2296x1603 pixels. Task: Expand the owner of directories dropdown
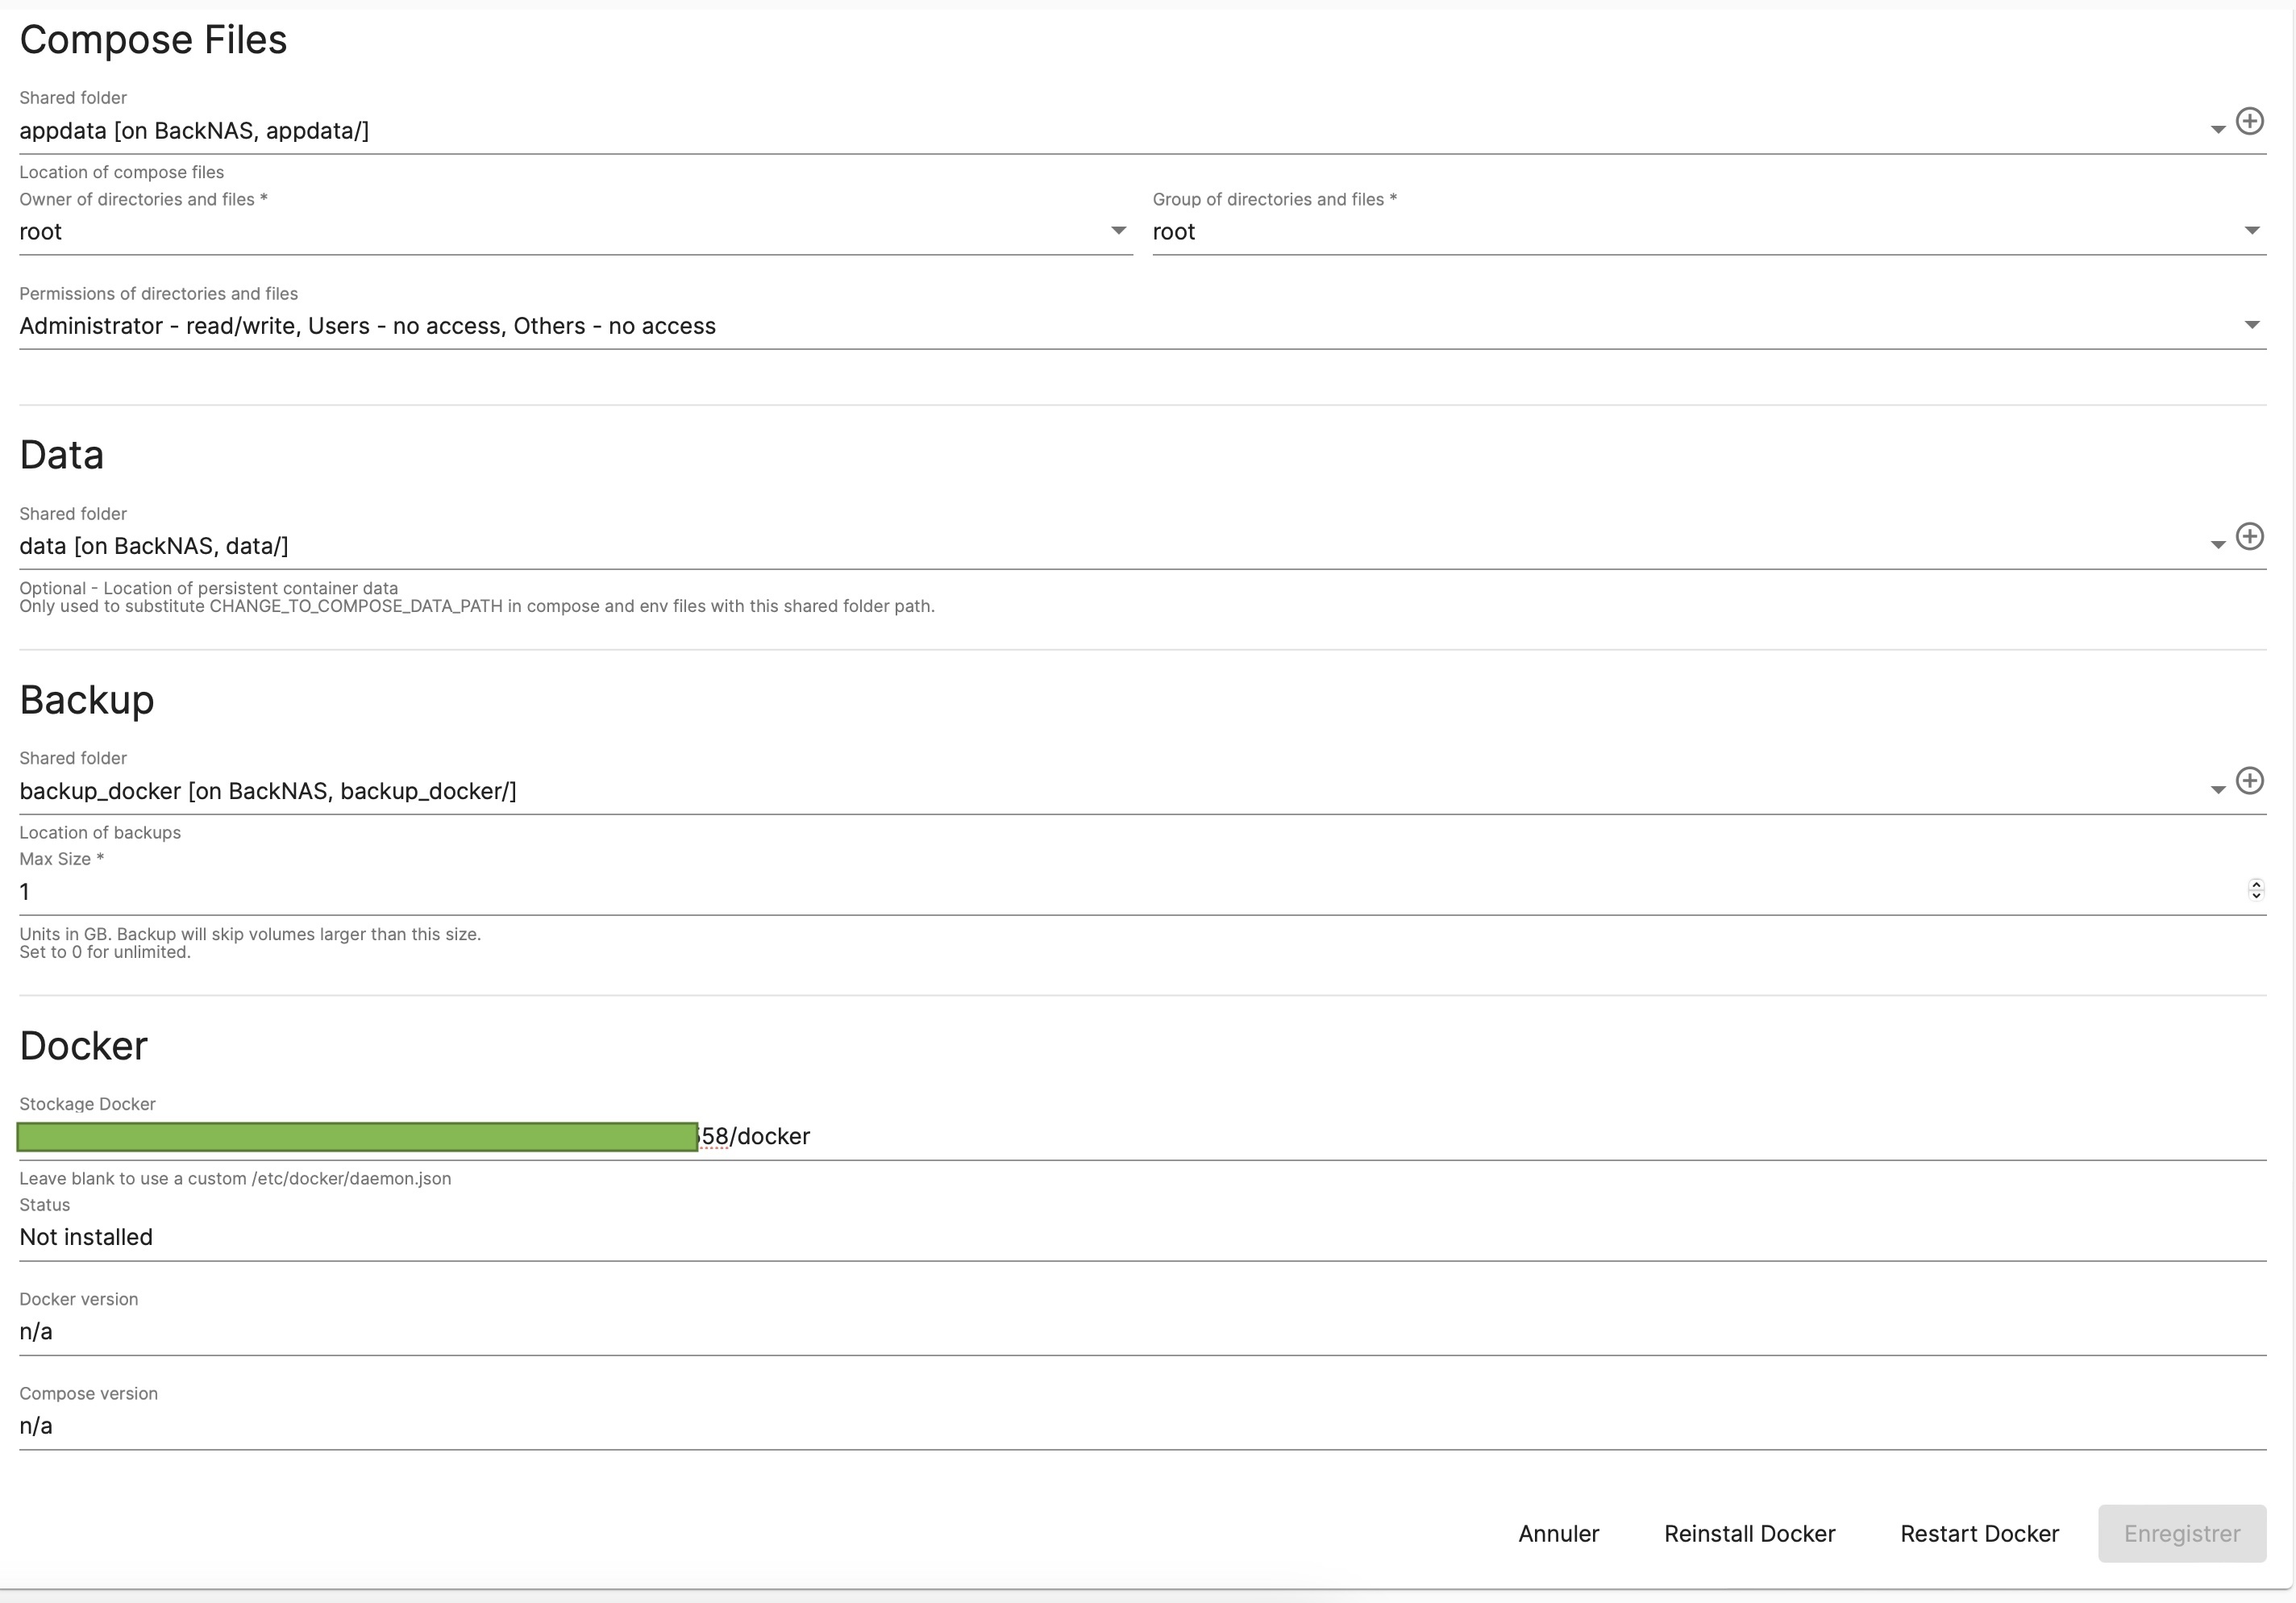[1118, 231]
